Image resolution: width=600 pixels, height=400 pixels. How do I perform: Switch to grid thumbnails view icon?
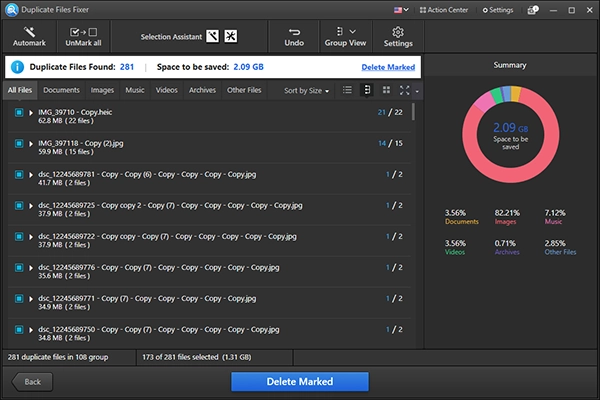point(386,90)
